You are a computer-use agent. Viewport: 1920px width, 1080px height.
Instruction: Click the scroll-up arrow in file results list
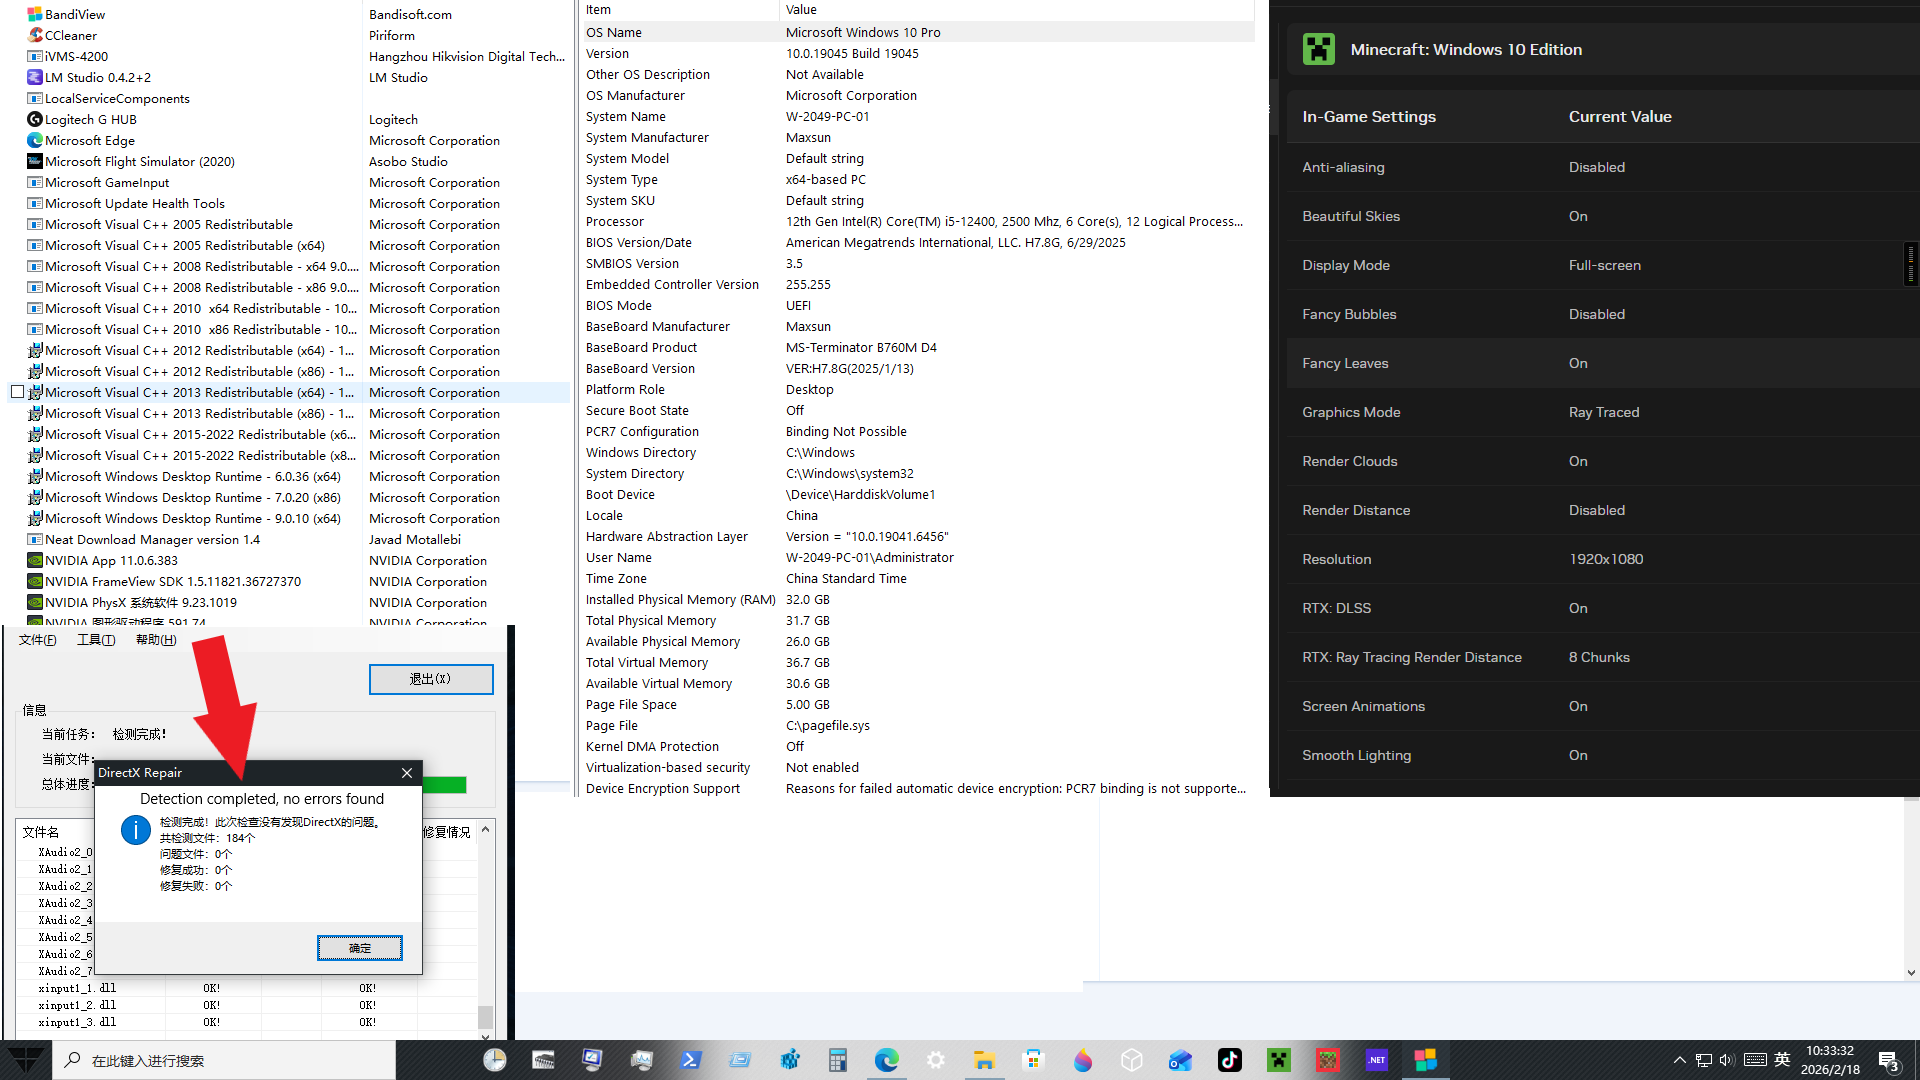point(485,830)
